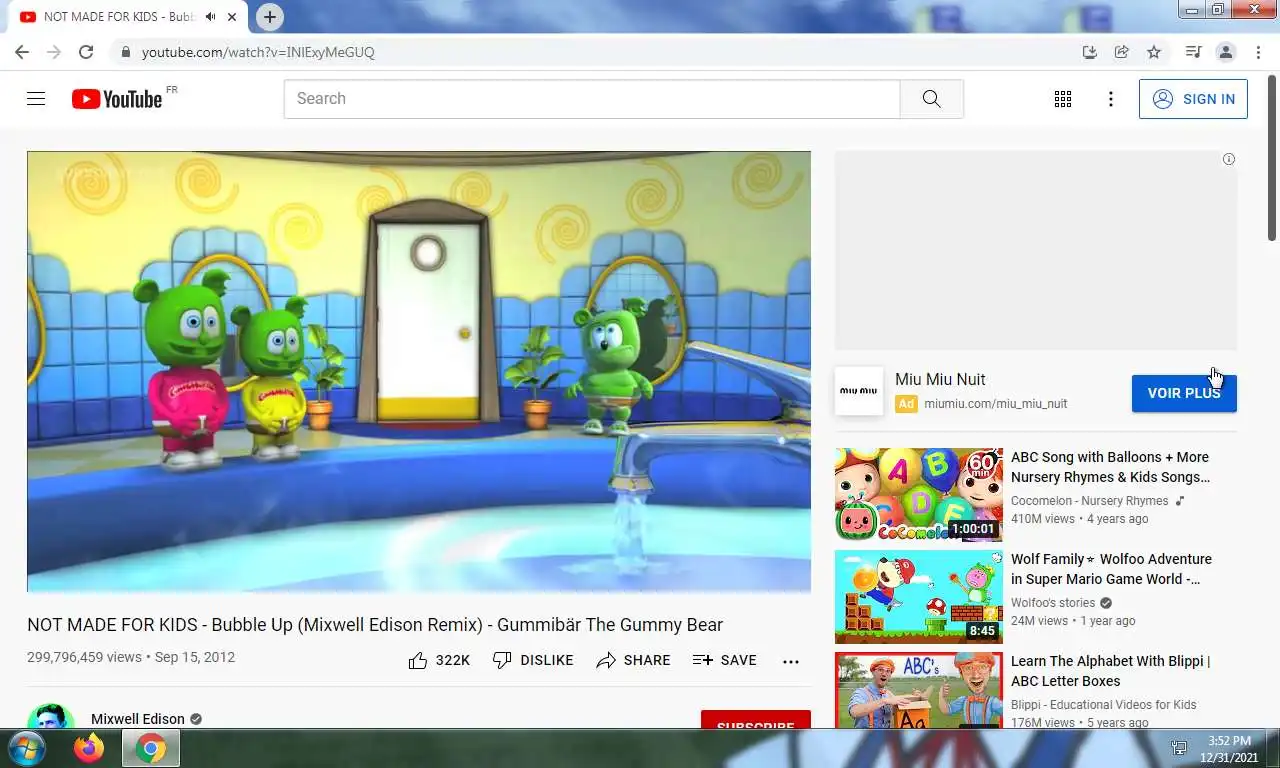Subscribe to Mixwell Edison channel
Screen dimensions: 1280x768
pos(756,720)
